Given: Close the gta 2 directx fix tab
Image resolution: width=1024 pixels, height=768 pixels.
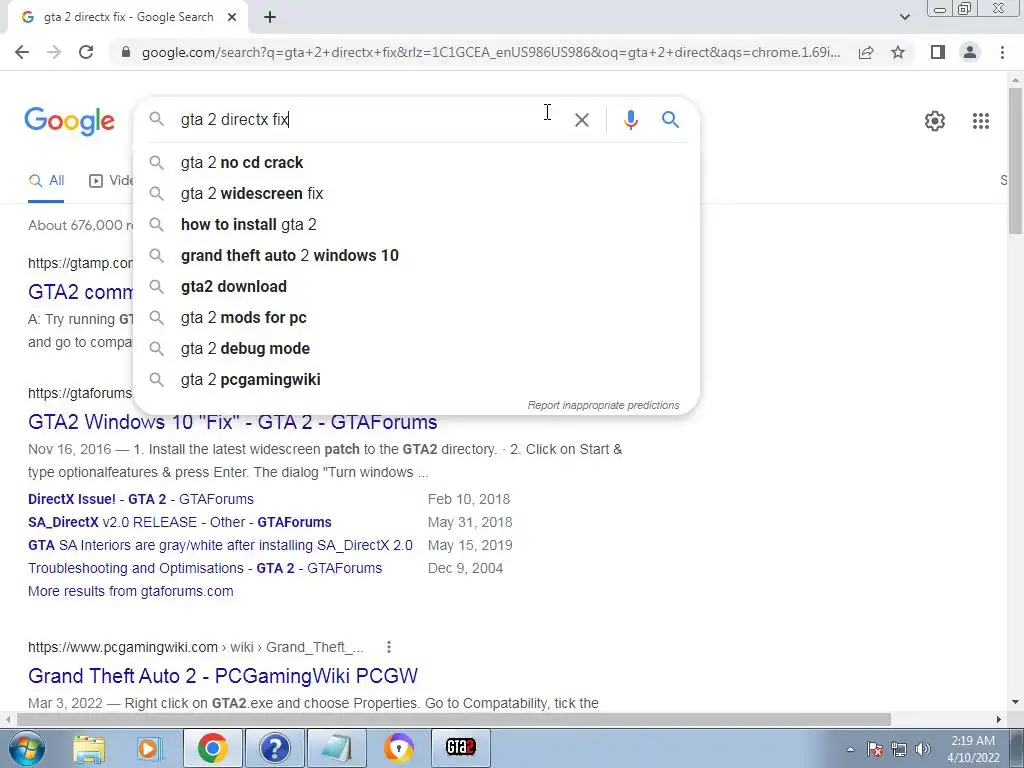Looking at the screenshot, I should coord(232,18).
